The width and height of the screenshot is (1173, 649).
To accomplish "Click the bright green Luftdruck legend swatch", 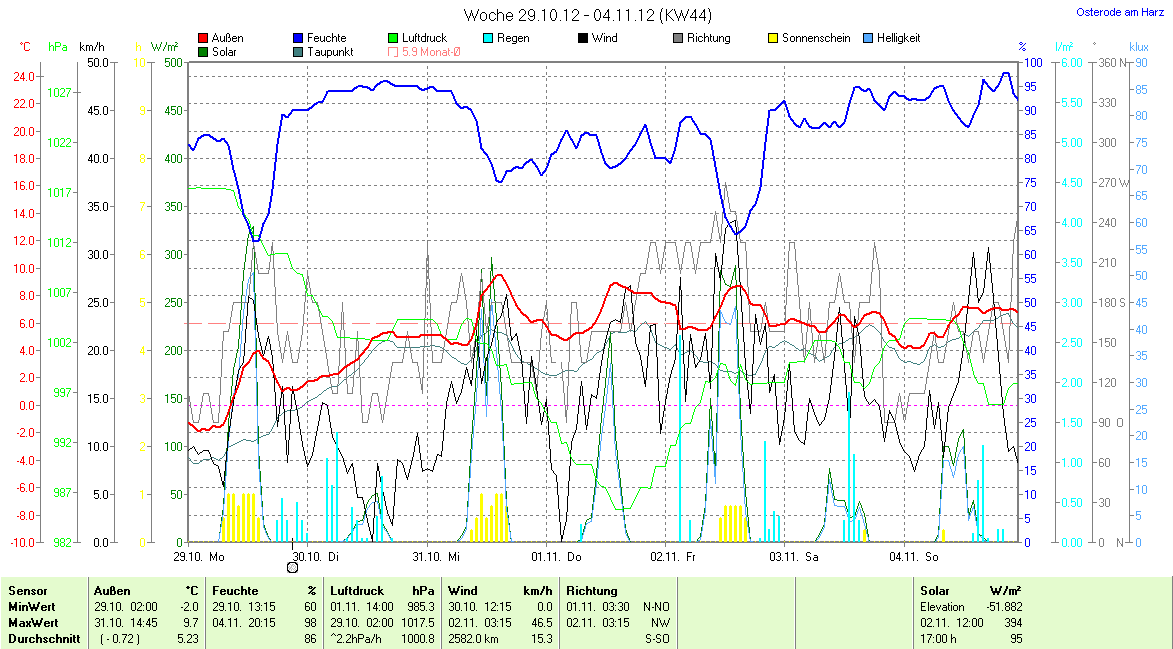I will click(x=393, y=38).
